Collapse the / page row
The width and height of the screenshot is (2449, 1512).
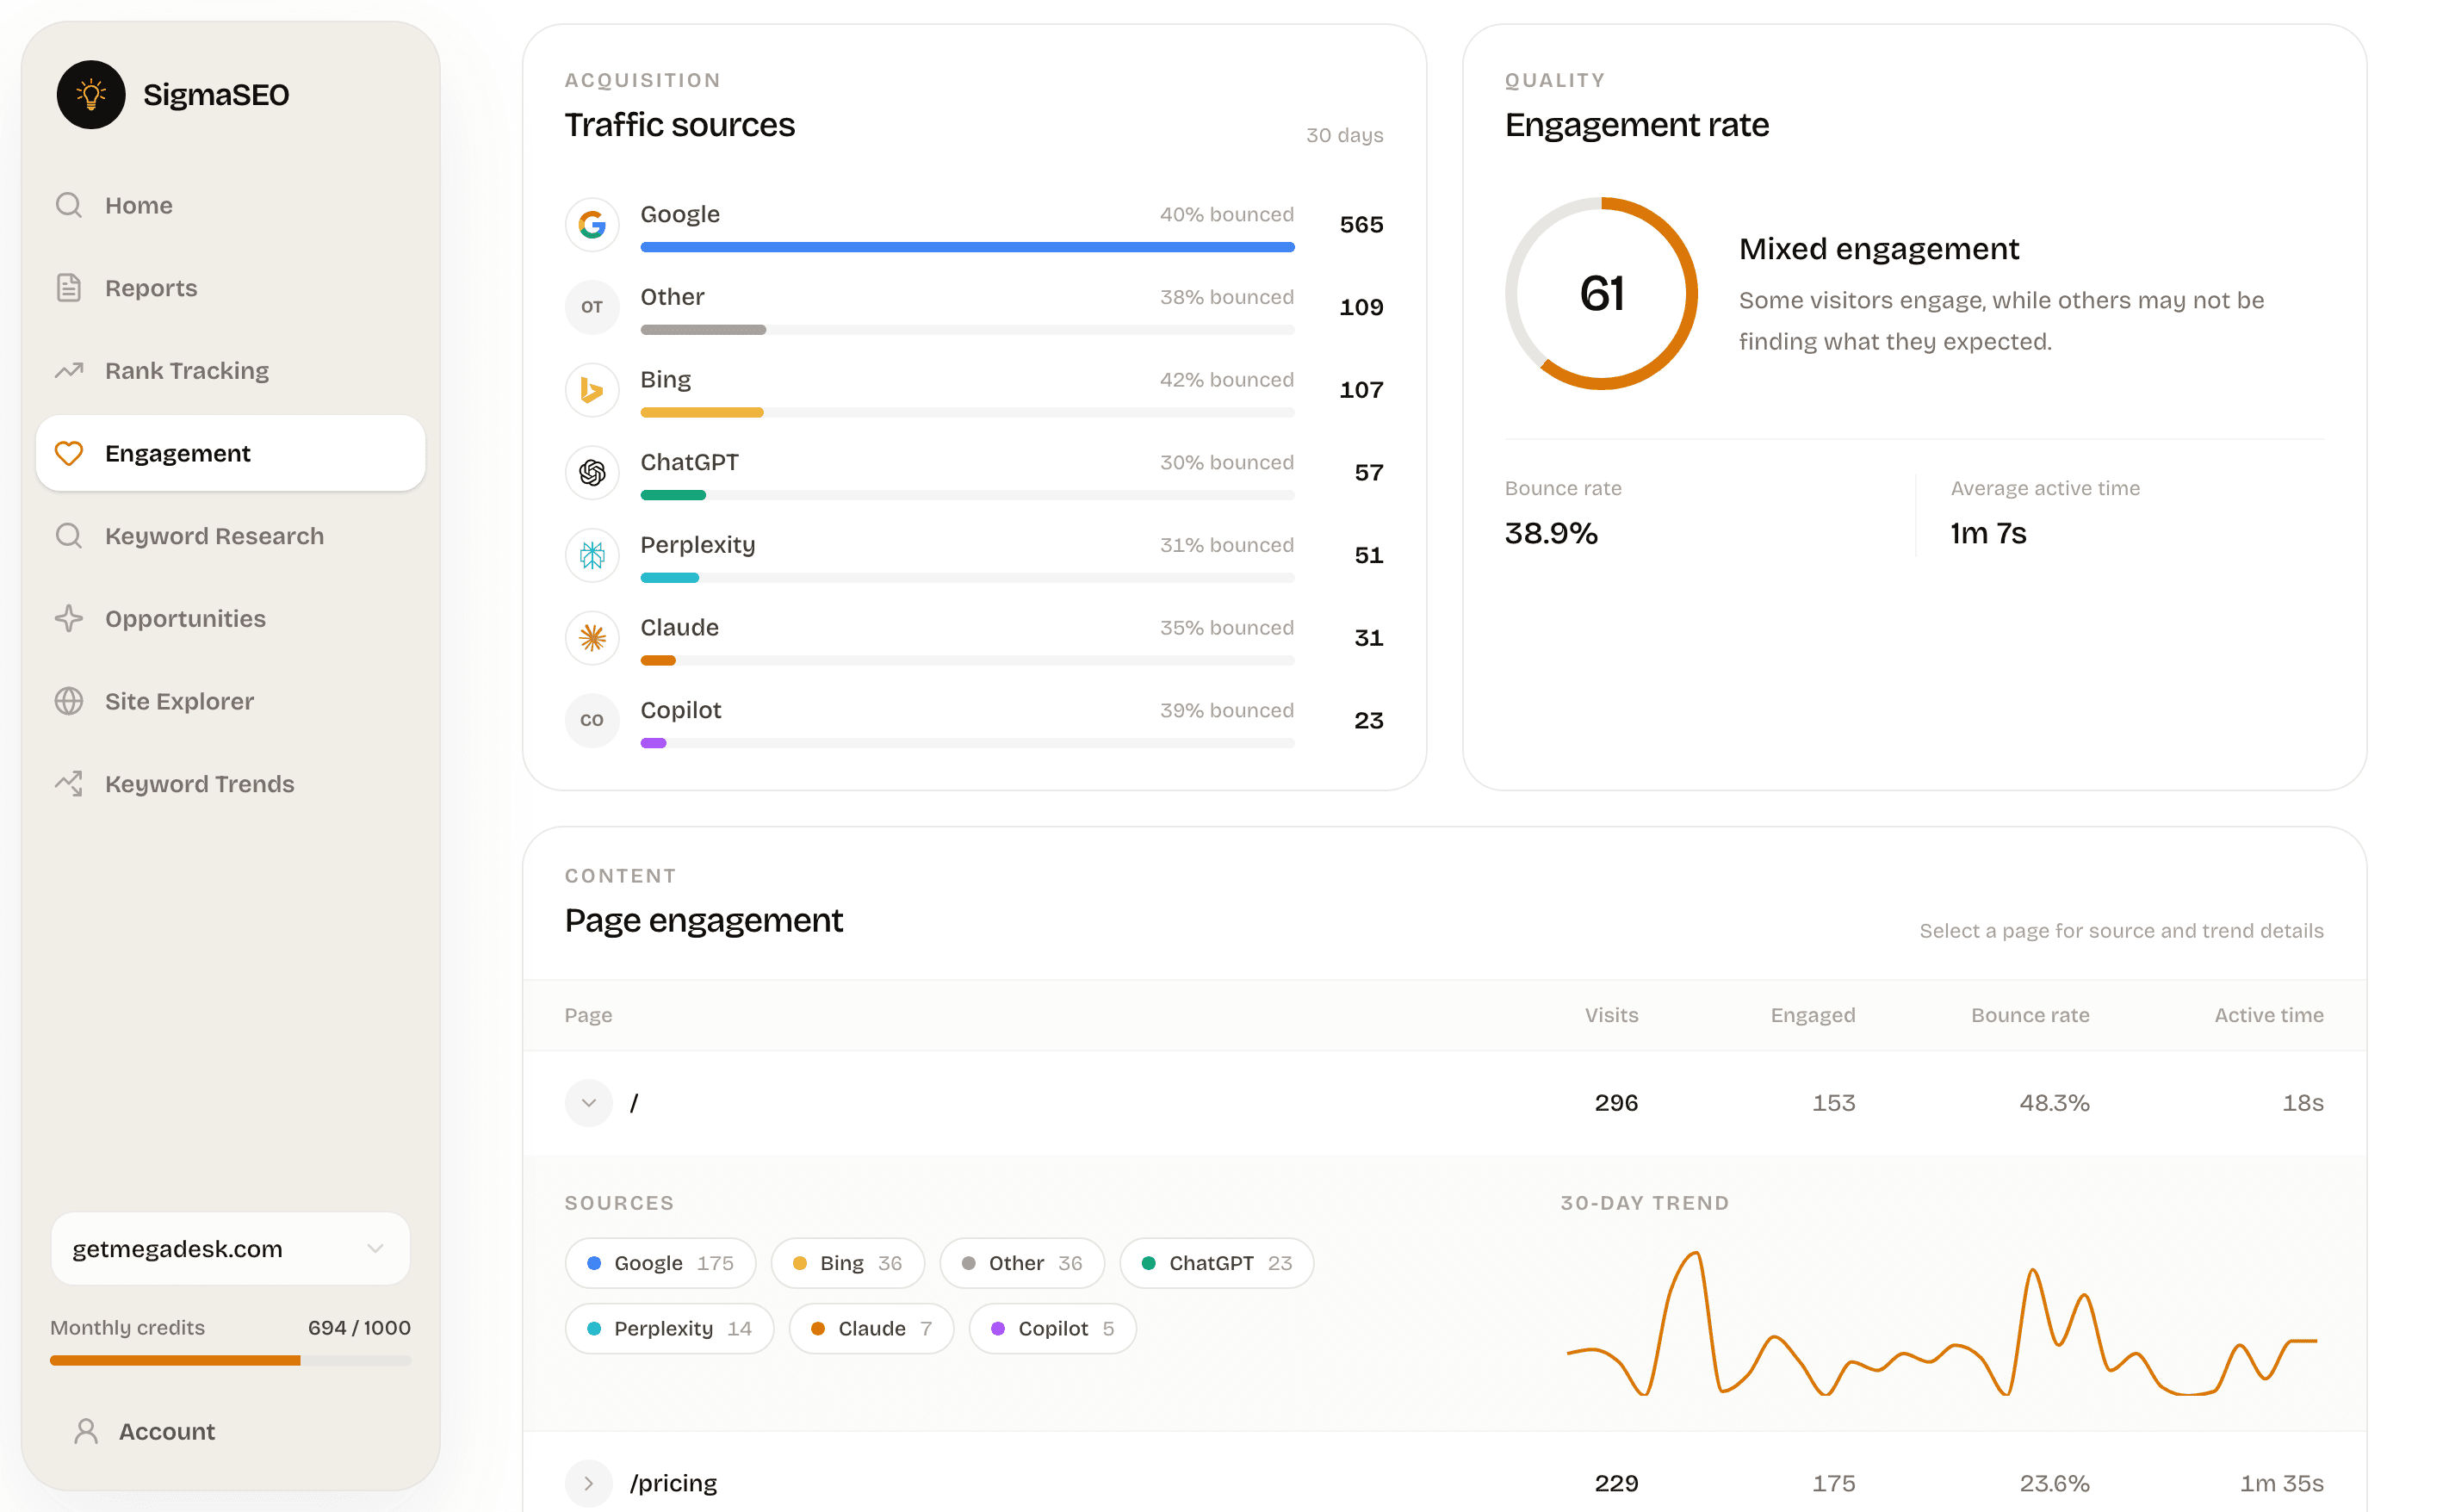click(588, 1103)
